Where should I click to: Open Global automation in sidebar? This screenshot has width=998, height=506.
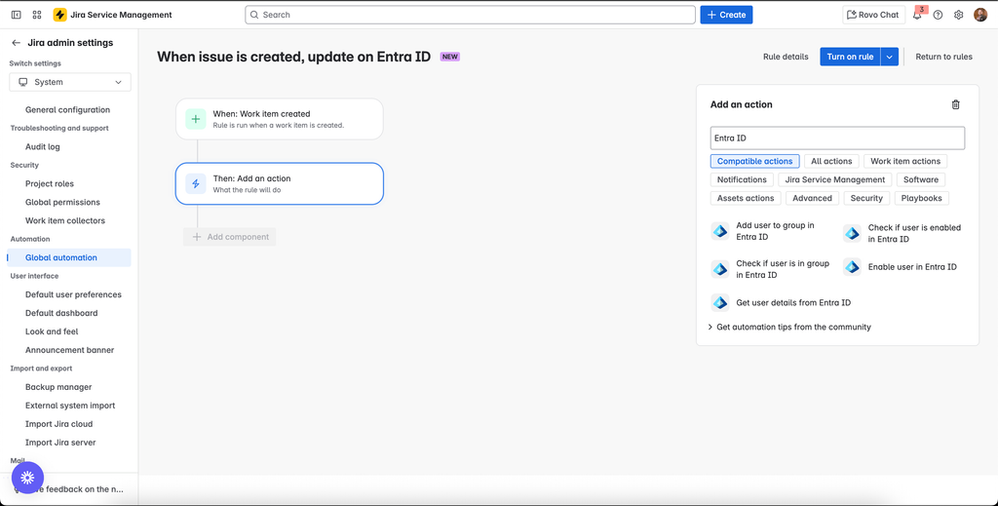pyautogui.click(x=69, y=257)
